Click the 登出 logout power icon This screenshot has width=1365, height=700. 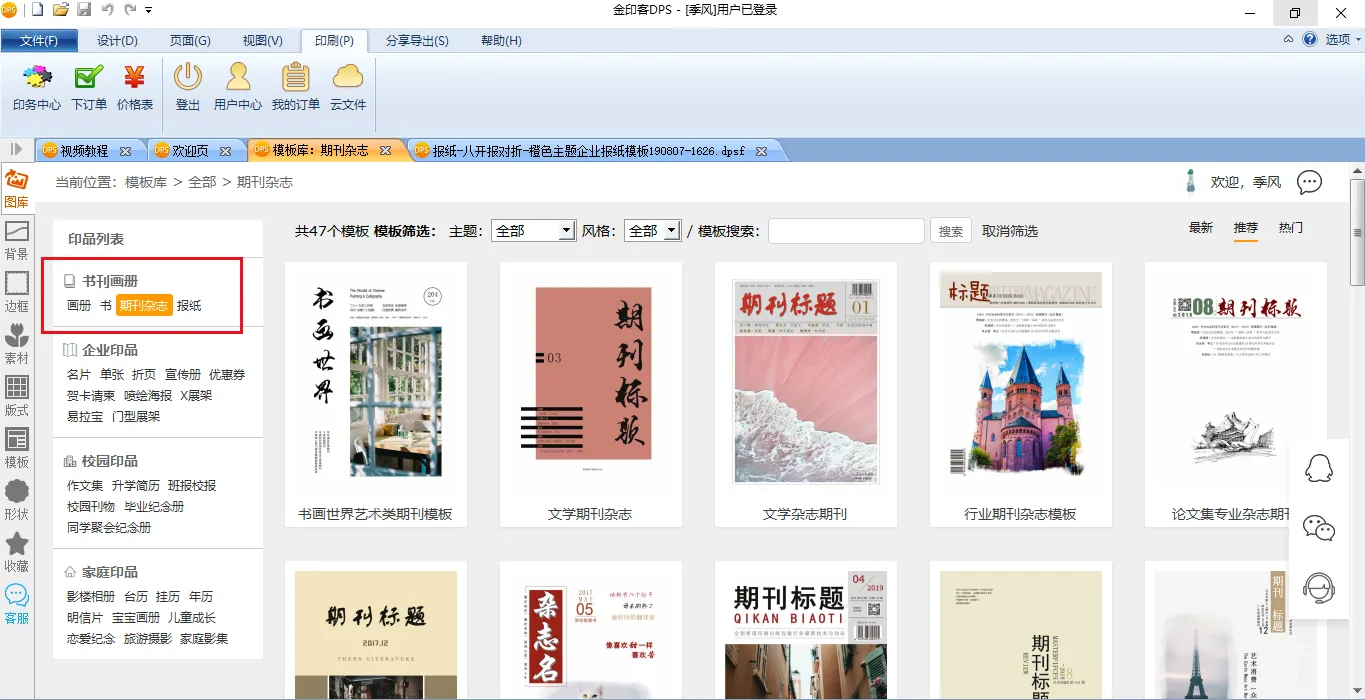coord(188,86)
